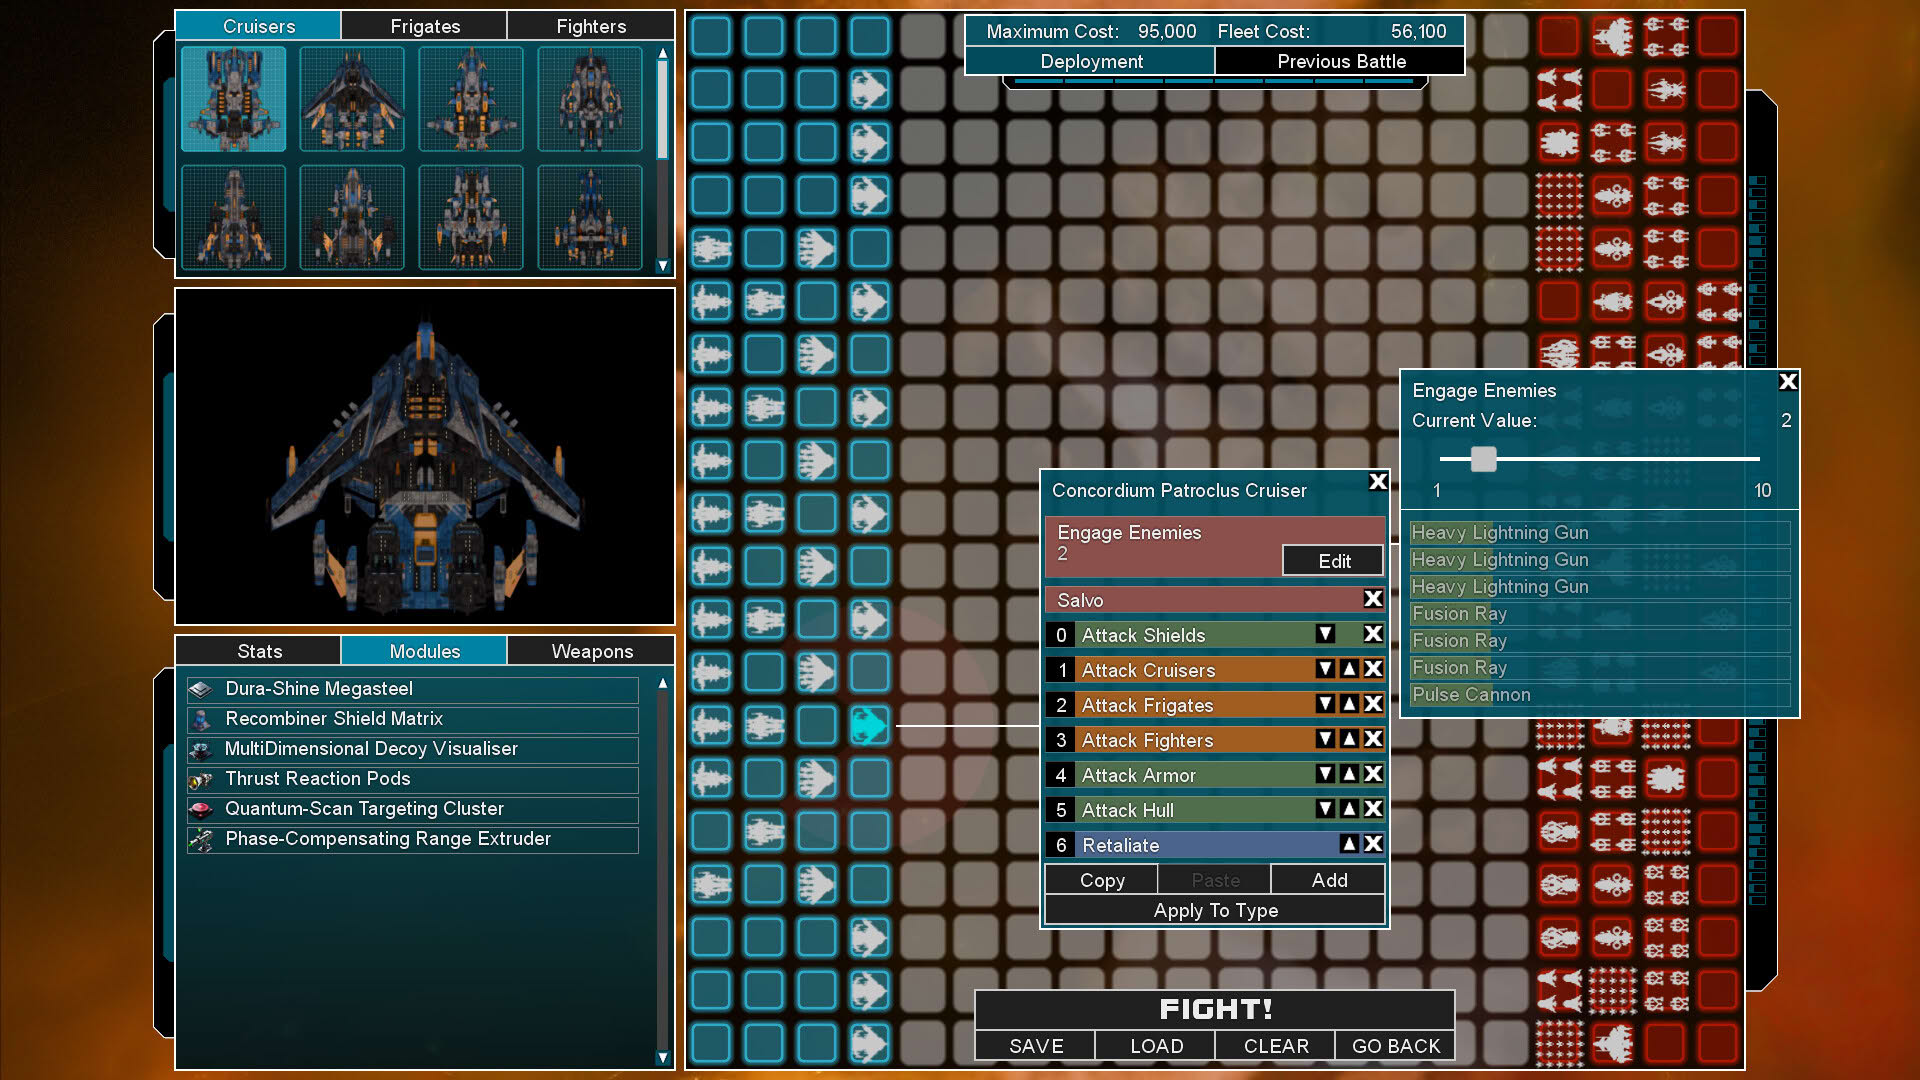Copy the ship orders
Screen dimensions: 1920x1080
coord(1102,880)
